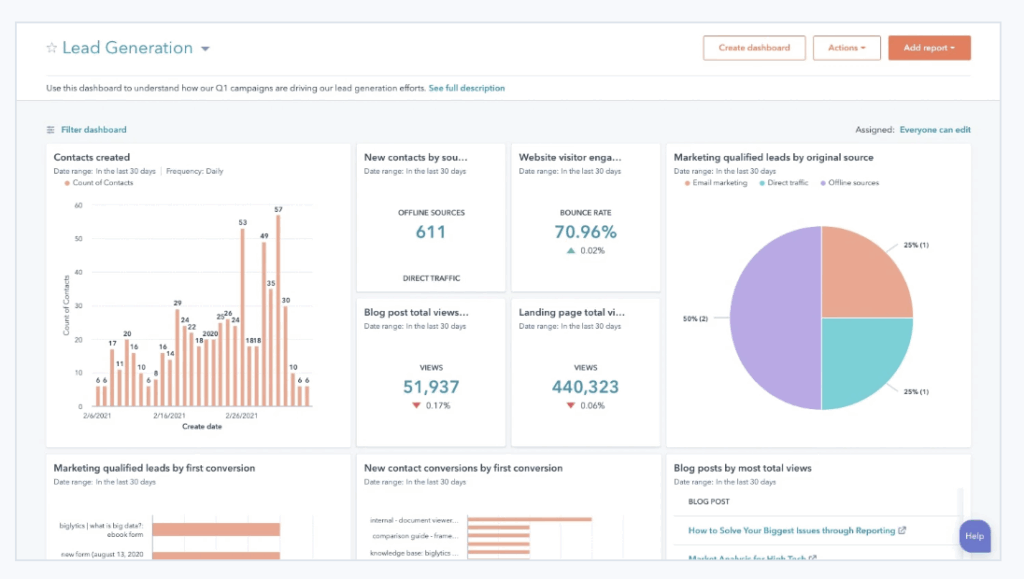Click the Landing page total views title
Viewport: 1024px width, 579px height.
coord(571,313)
